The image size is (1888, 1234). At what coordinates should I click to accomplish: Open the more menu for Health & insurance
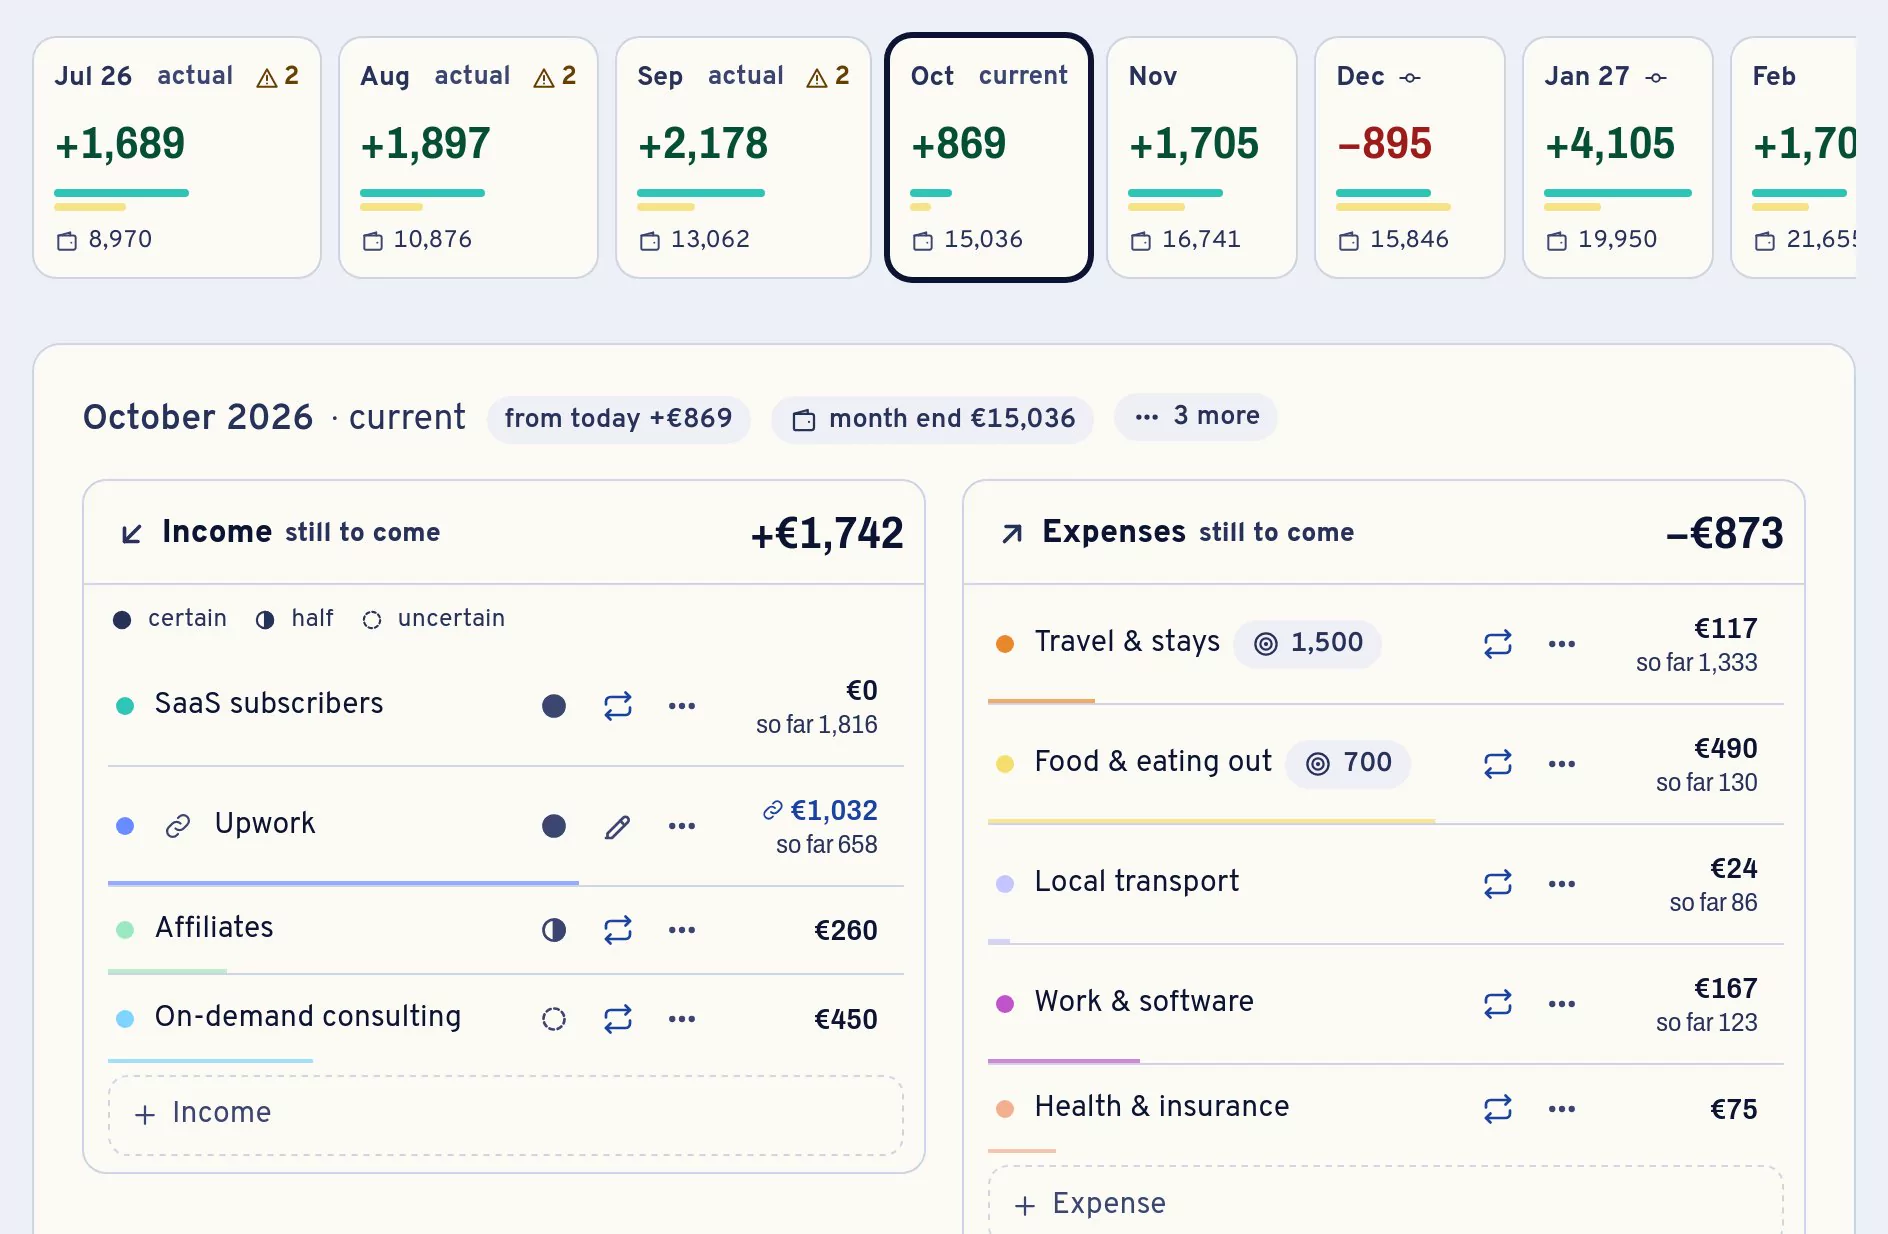click(x=1562, y=1109)
